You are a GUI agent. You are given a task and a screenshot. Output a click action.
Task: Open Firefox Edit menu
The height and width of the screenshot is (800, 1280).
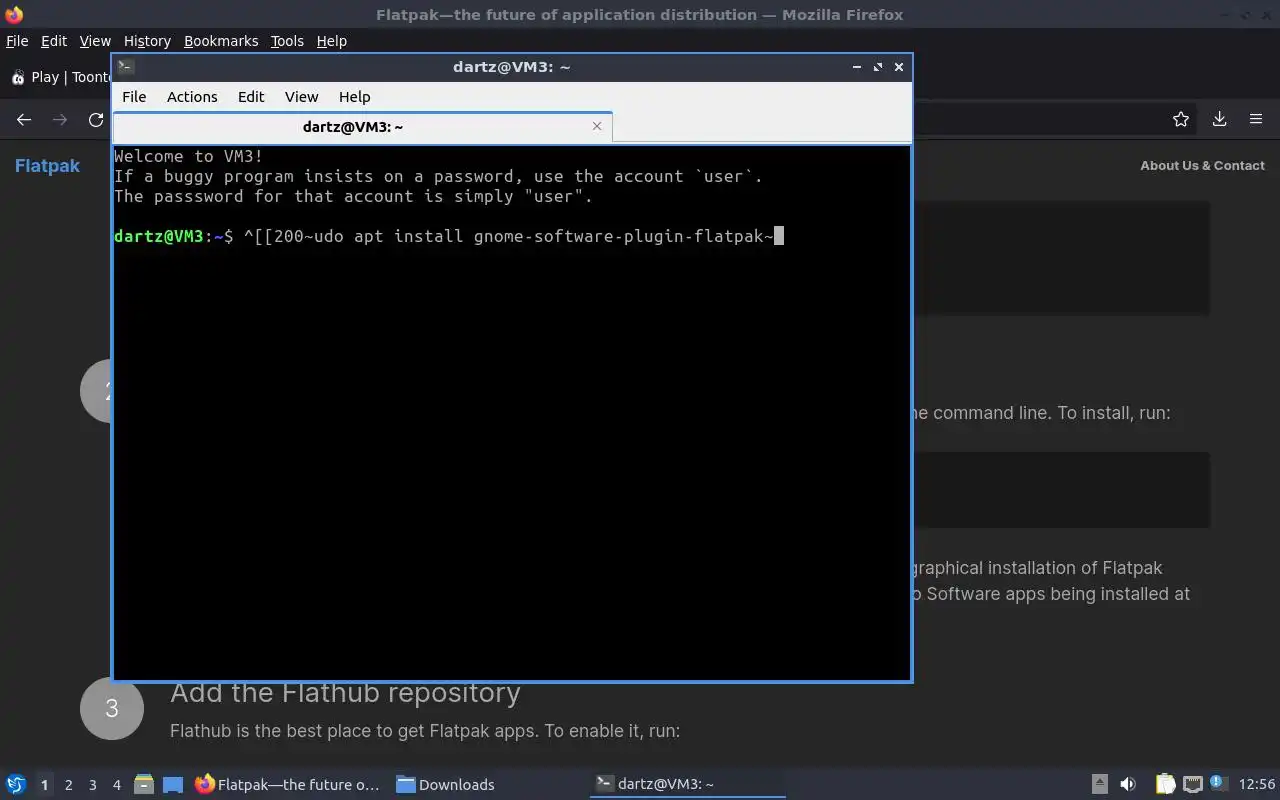(x=54, y=41)
